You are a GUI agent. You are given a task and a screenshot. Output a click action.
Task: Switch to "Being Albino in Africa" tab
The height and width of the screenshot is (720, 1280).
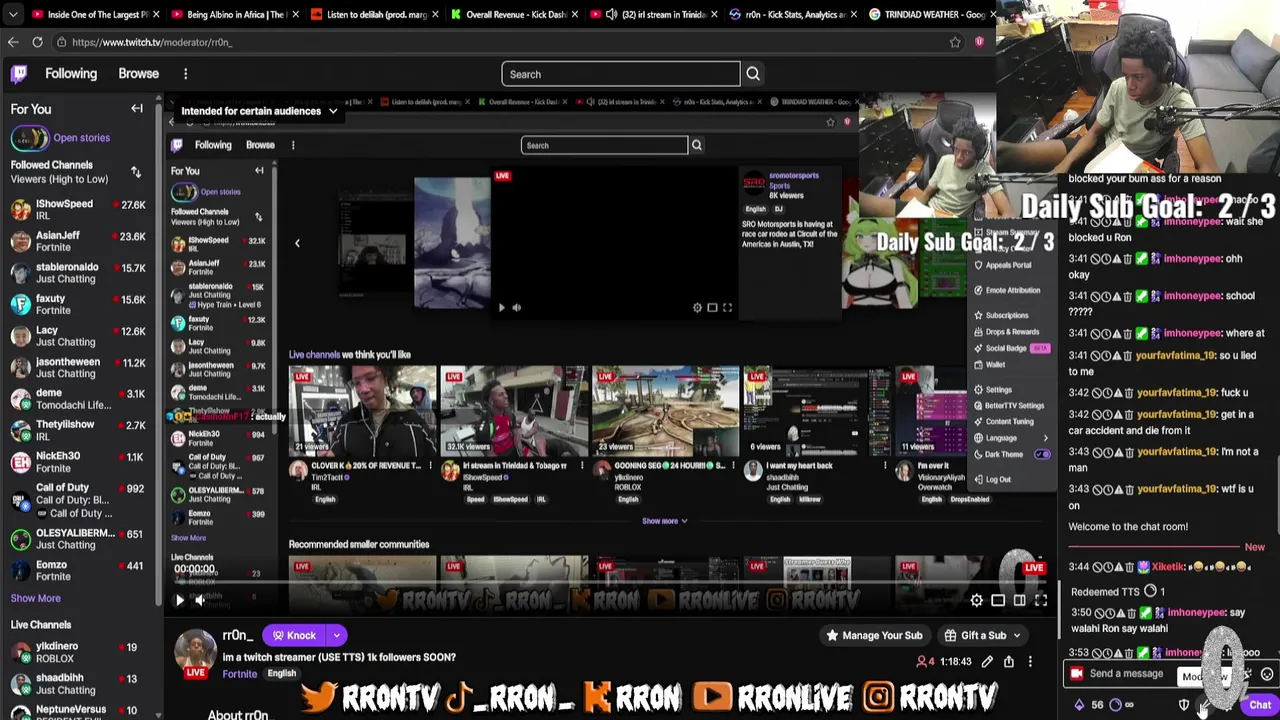point(236,14)
